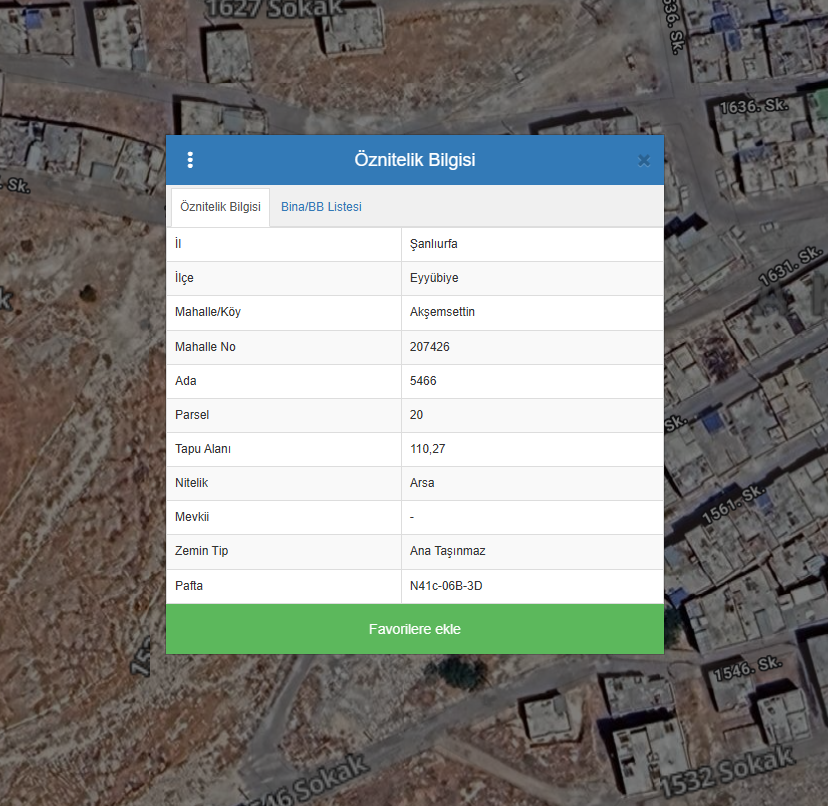Click the Şanlıurfa value in the İl row

coord(433,244)
